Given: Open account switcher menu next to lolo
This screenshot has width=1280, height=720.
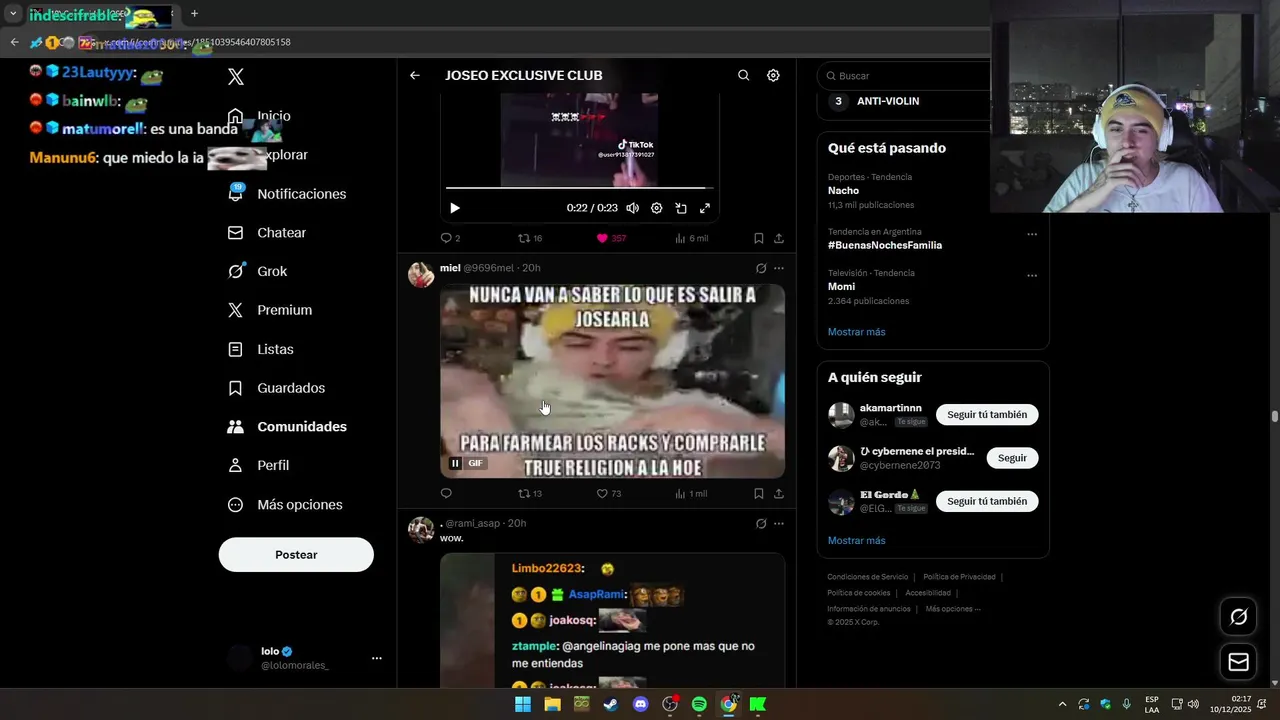Looking at the screenshot, I should (376, 658).
